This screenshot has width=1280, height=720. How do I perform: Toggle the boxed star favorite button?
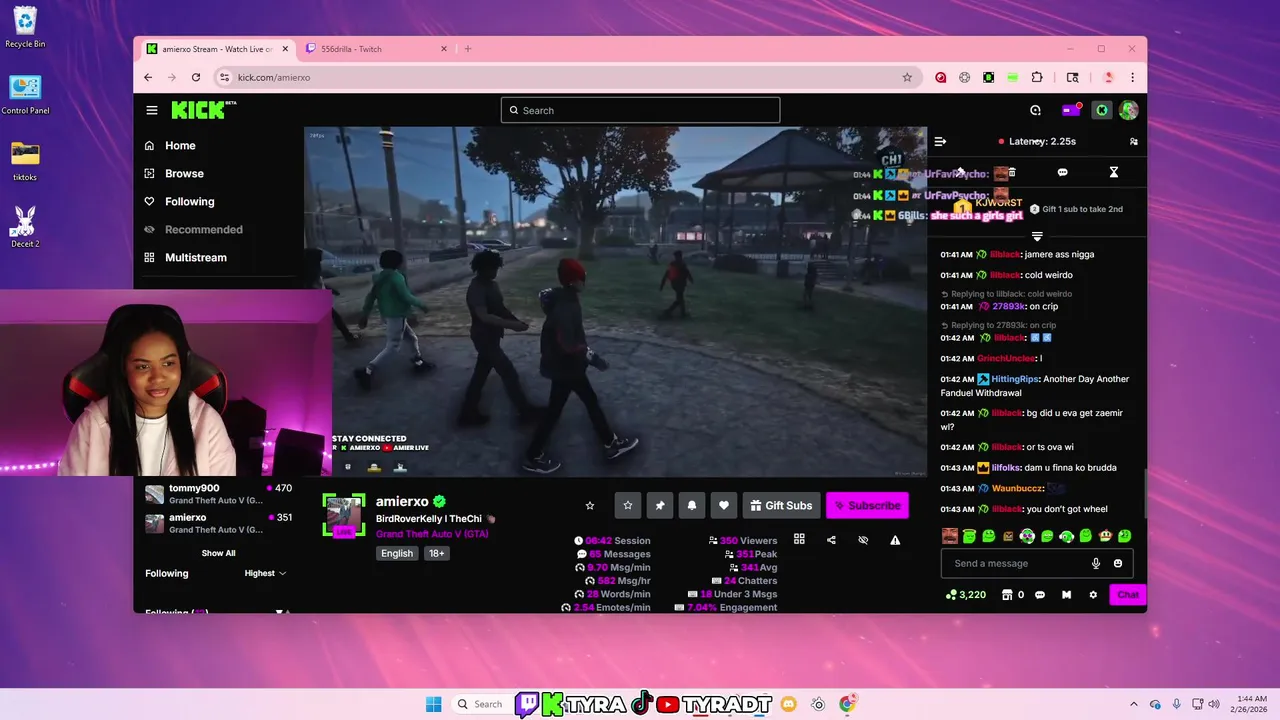pos(627,505)
